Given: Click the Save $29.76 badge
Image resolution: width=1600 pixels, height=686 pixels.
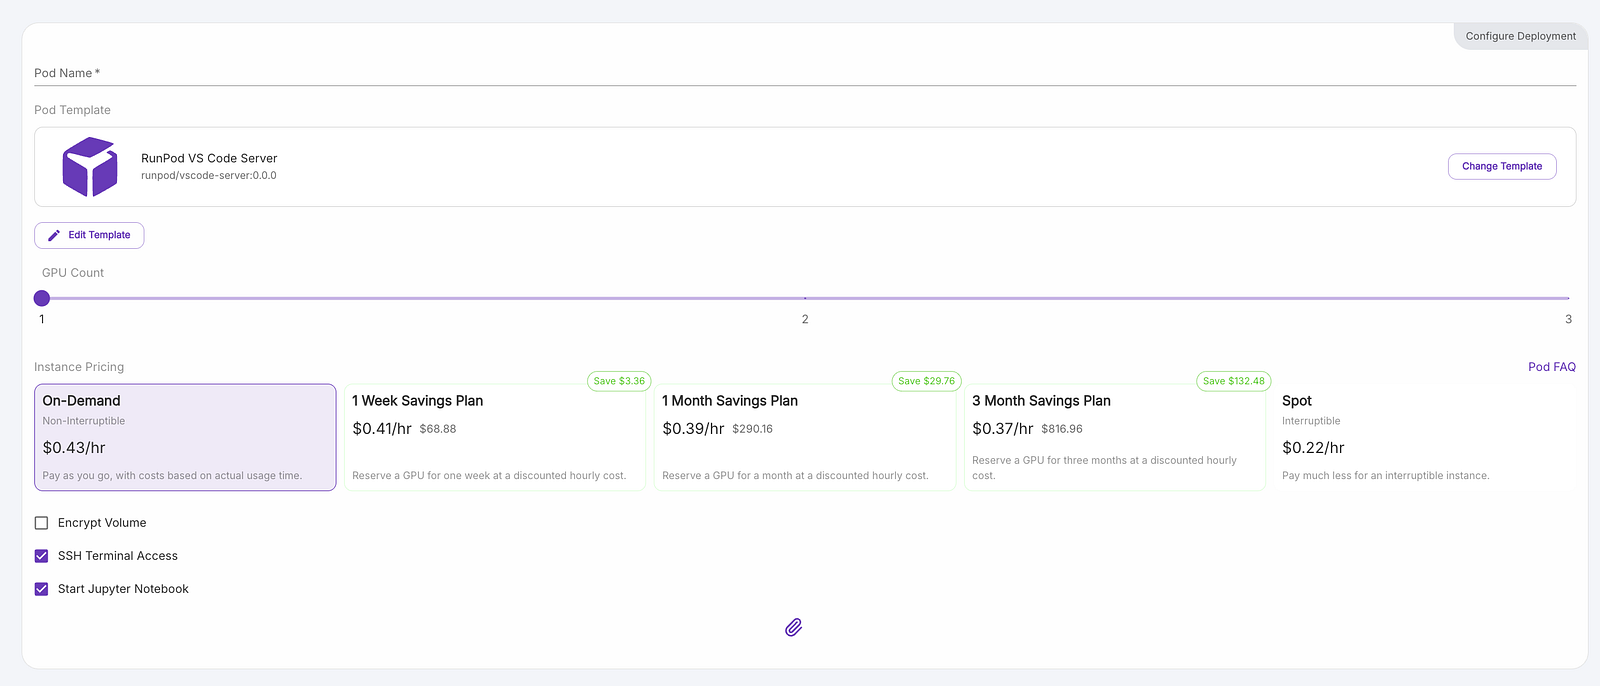Looking at the screenshot, I should [x=926, y=381].
